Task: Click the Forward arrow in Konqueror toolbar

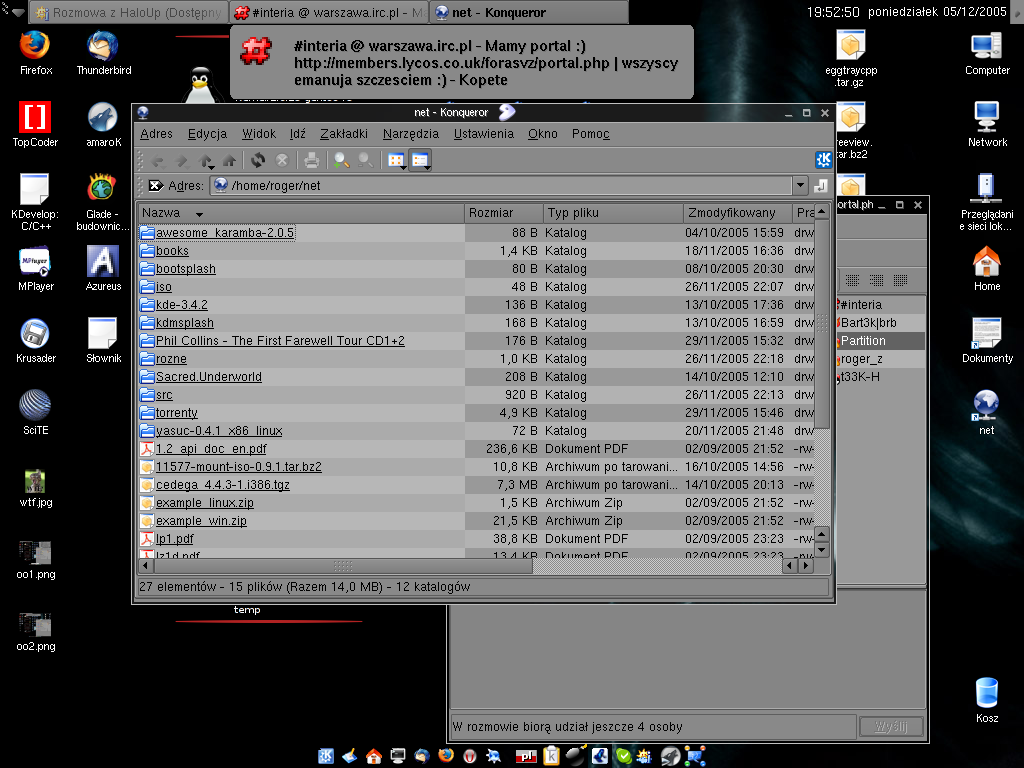Action: point(182,160)
